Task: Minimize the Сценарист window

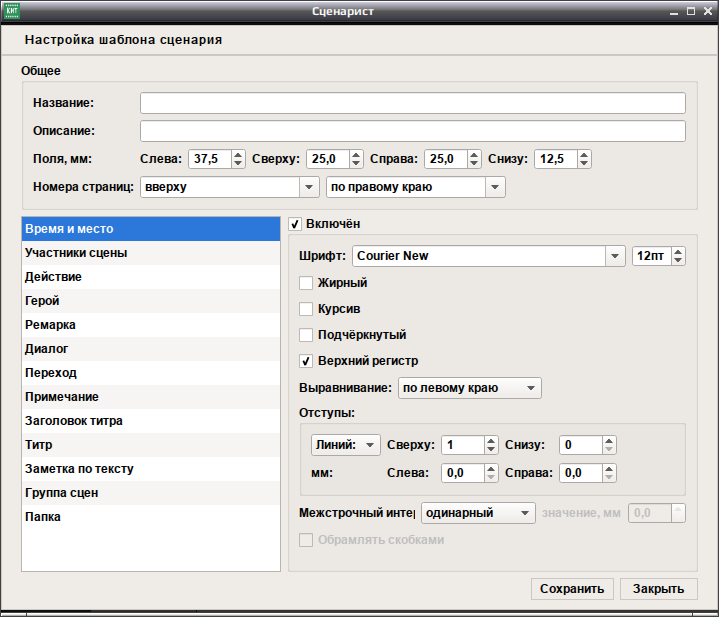Action: [x=674, y=12]
